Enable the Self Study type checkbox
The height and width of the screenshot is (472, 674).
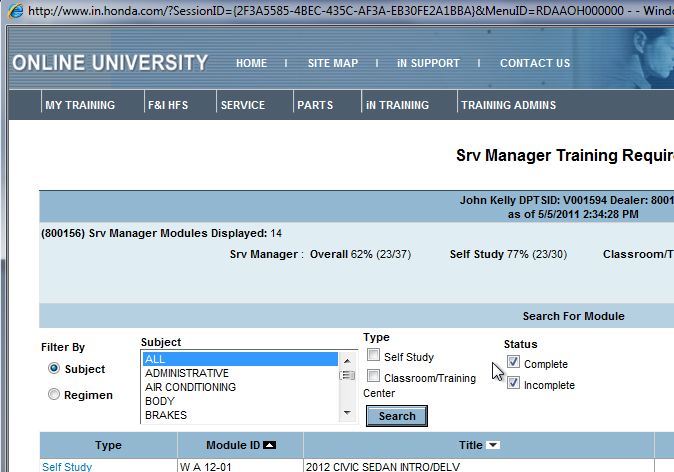coord(373,356)
